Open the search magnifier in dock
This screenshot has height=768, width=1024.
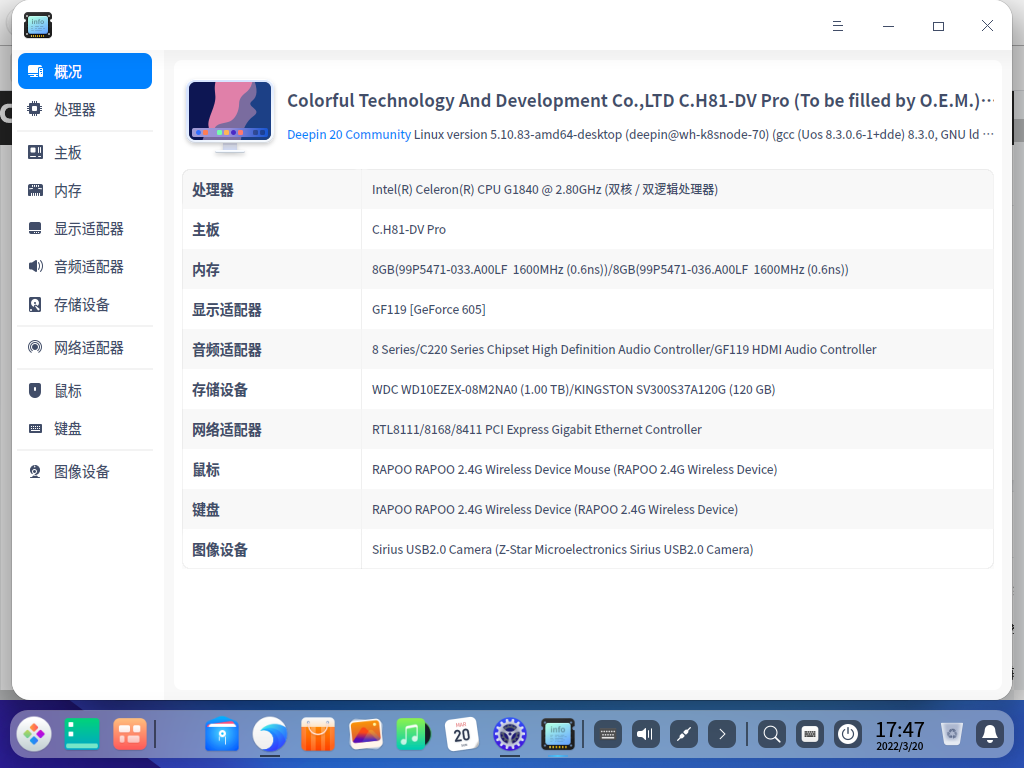771,734
